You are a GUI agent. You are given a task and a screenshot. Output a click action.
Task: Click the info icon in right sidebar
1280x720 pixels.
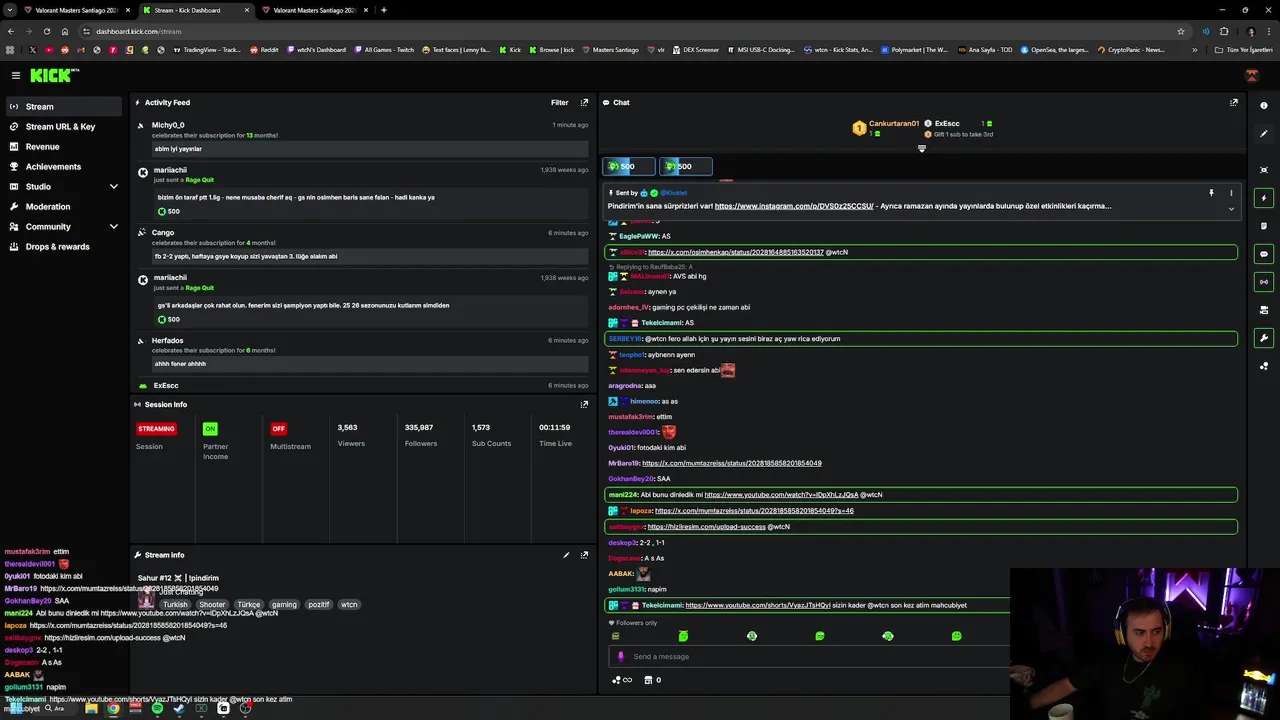[x=1264, y=106]
